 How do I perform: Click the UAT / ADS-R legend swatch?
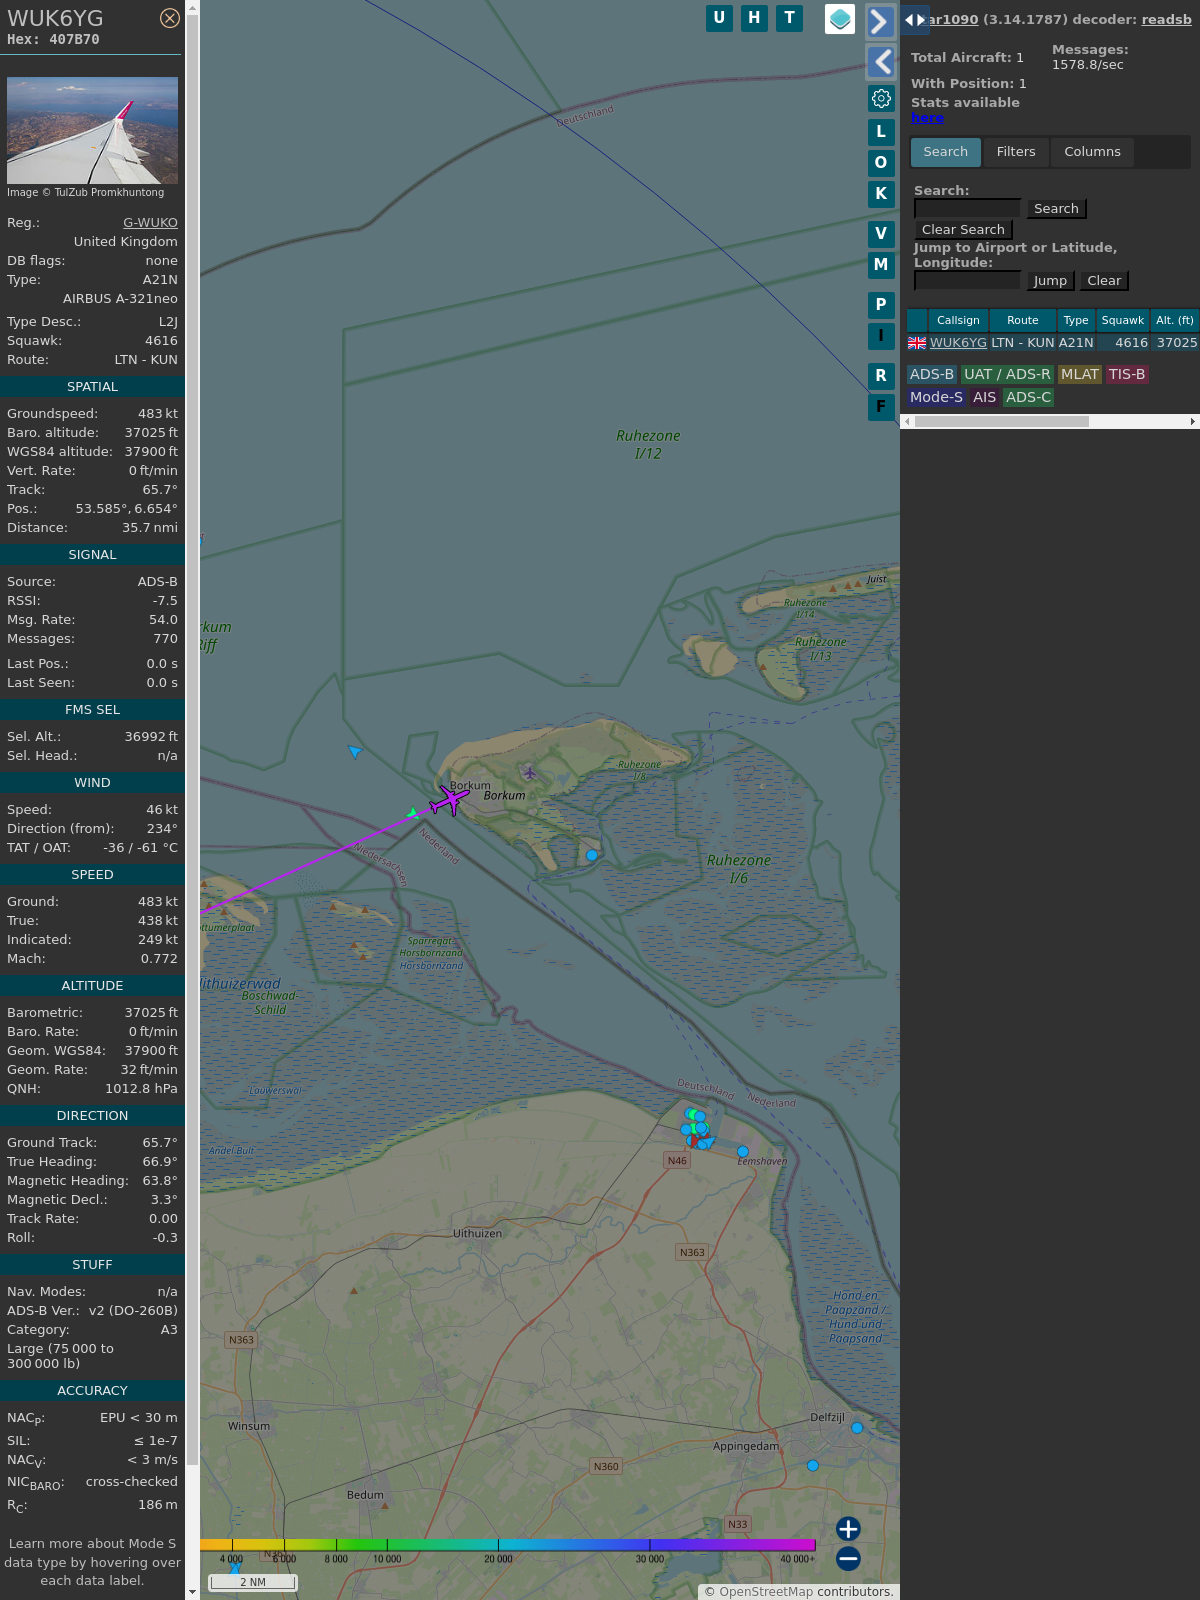coord(1007,374)
